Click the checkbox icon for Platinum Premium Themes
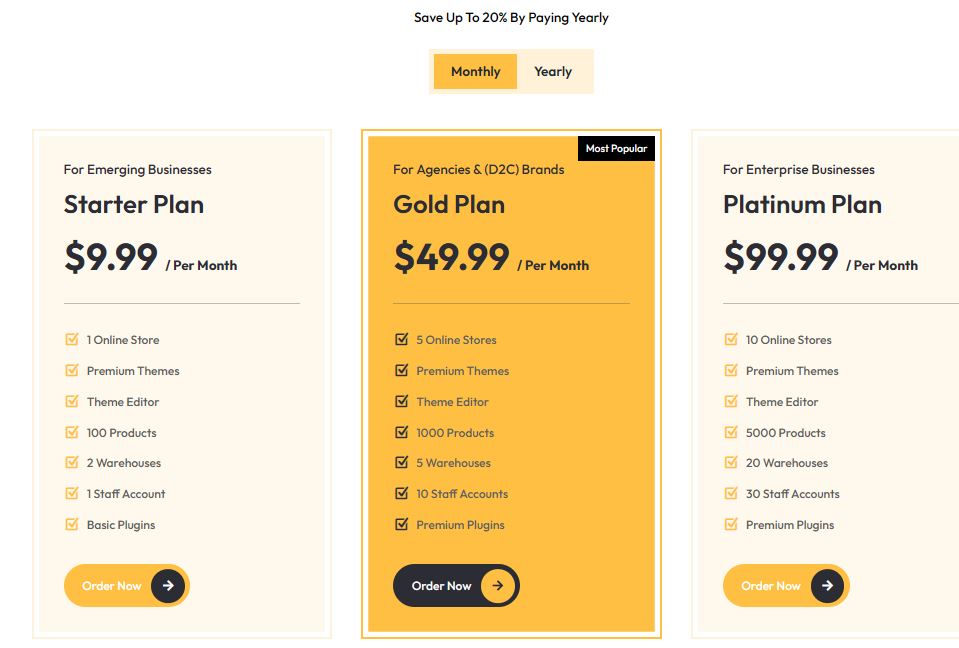 tap(731, 371)
